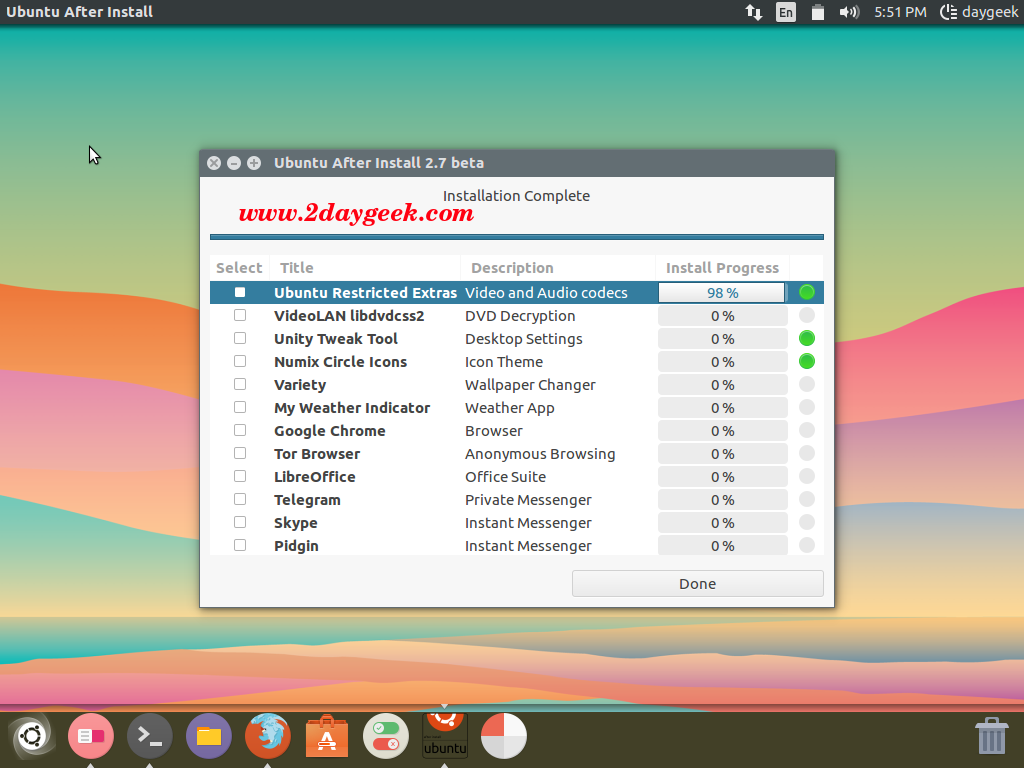Image resolution: width=1024 pixels, height=768 pixels.
Task: Enable the Numix Circle Icons checkbox
Action: coord(240,361)
